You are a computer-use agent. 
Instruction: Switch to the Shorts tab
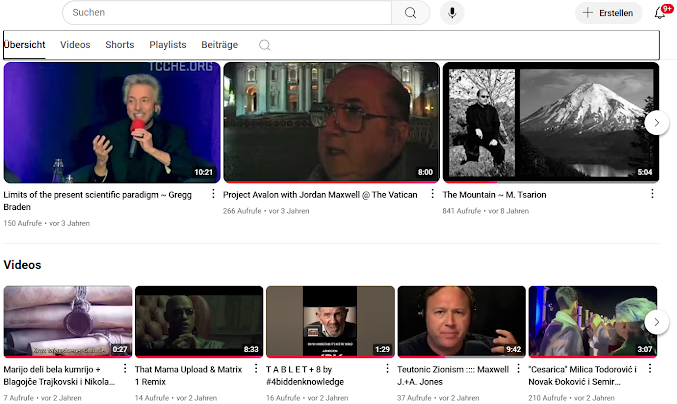coord(120,45)
